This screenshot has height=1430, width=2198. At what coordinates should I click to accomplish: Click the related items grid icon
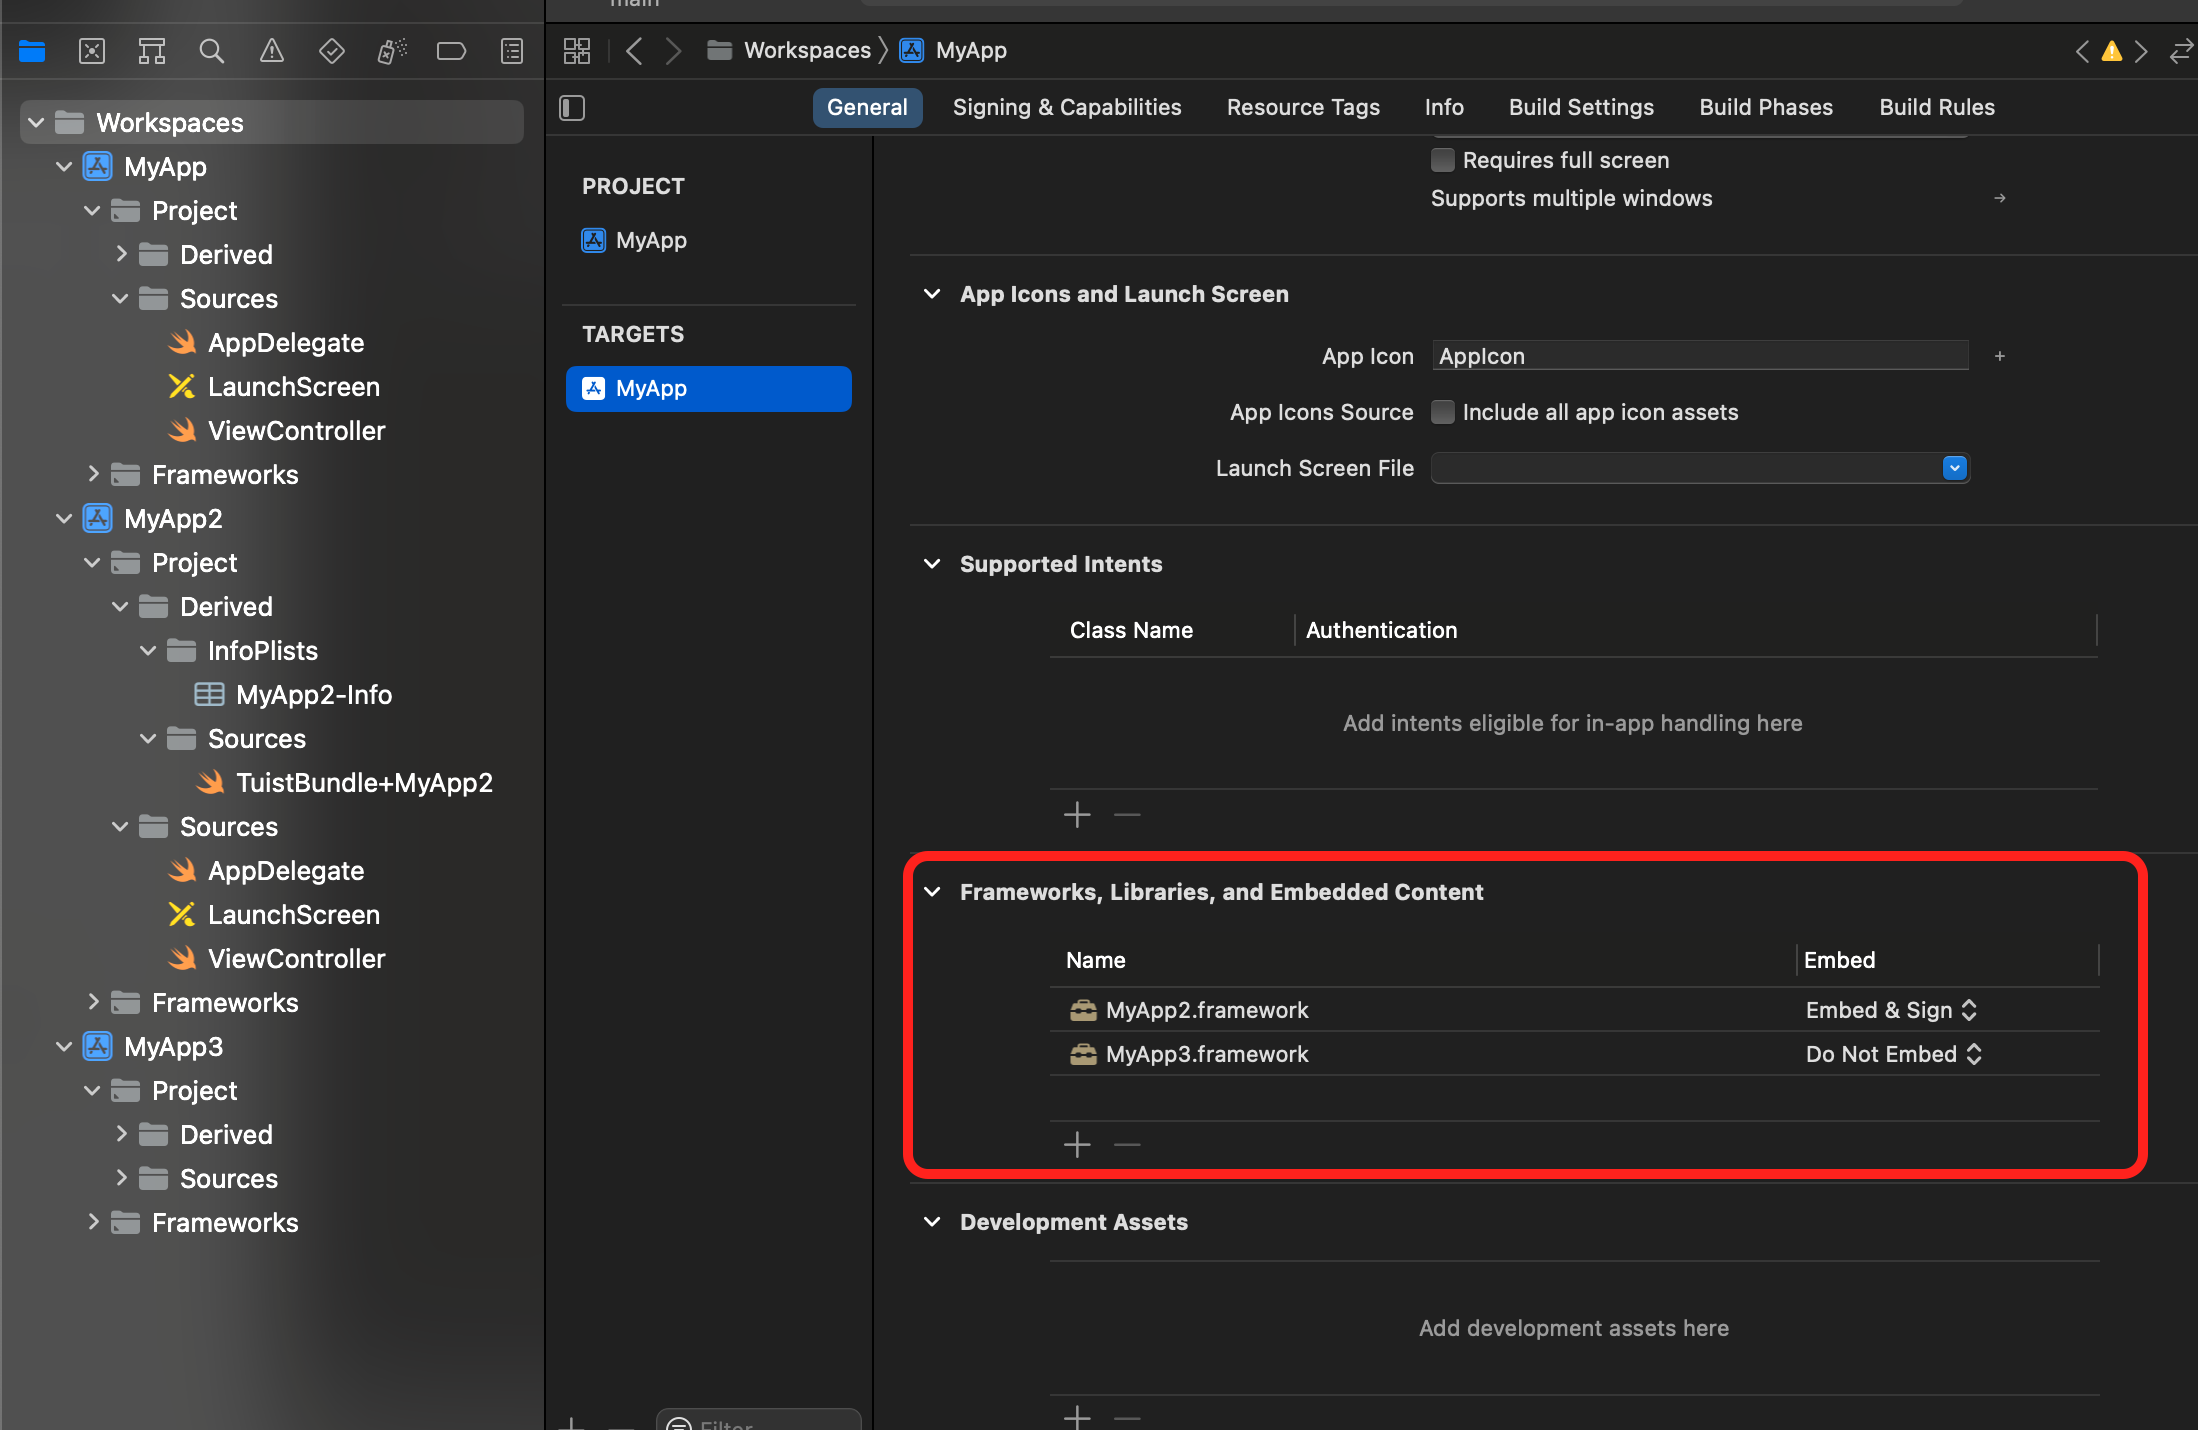coord(577,51)
